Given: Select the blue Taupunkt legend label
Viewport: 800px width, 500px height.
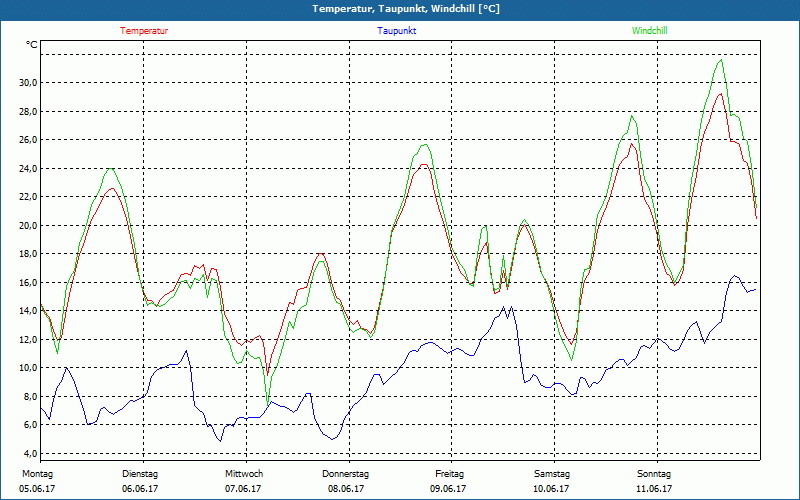Looking at the screenshot, I should tap(397, 31).
